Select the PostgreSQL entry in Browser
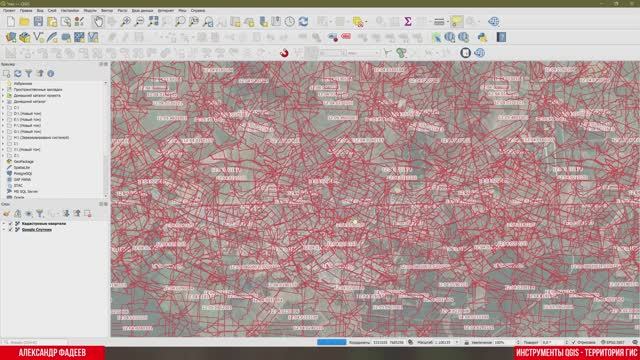The image size is (640, 360). click(x=22, y=173)
